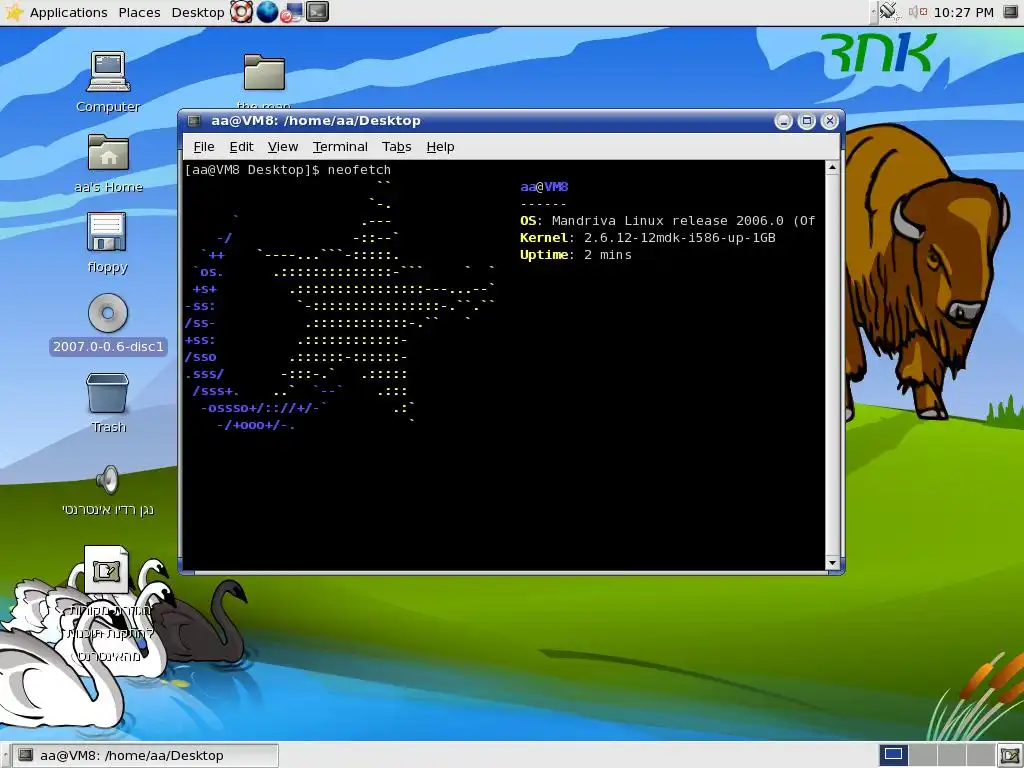Select the launcher file icon over the swans
This screenshot has width=1024, height=768.
click(106, 569)
